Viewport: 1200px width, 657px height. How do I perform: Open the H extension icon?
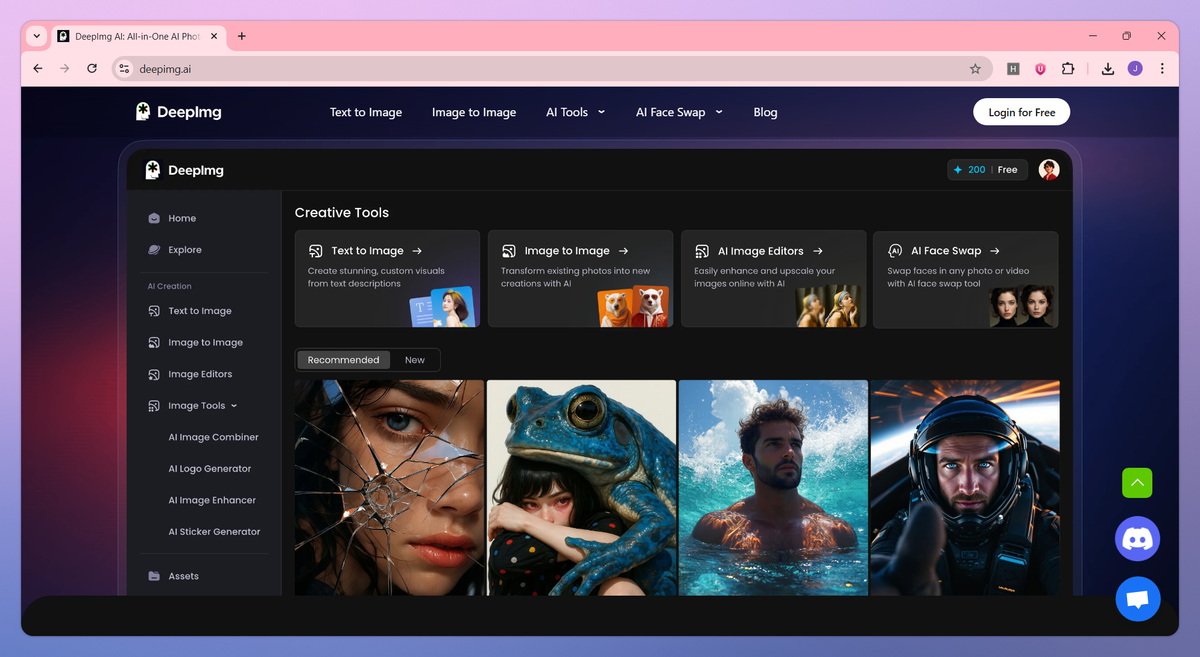tap(1013, 69)
